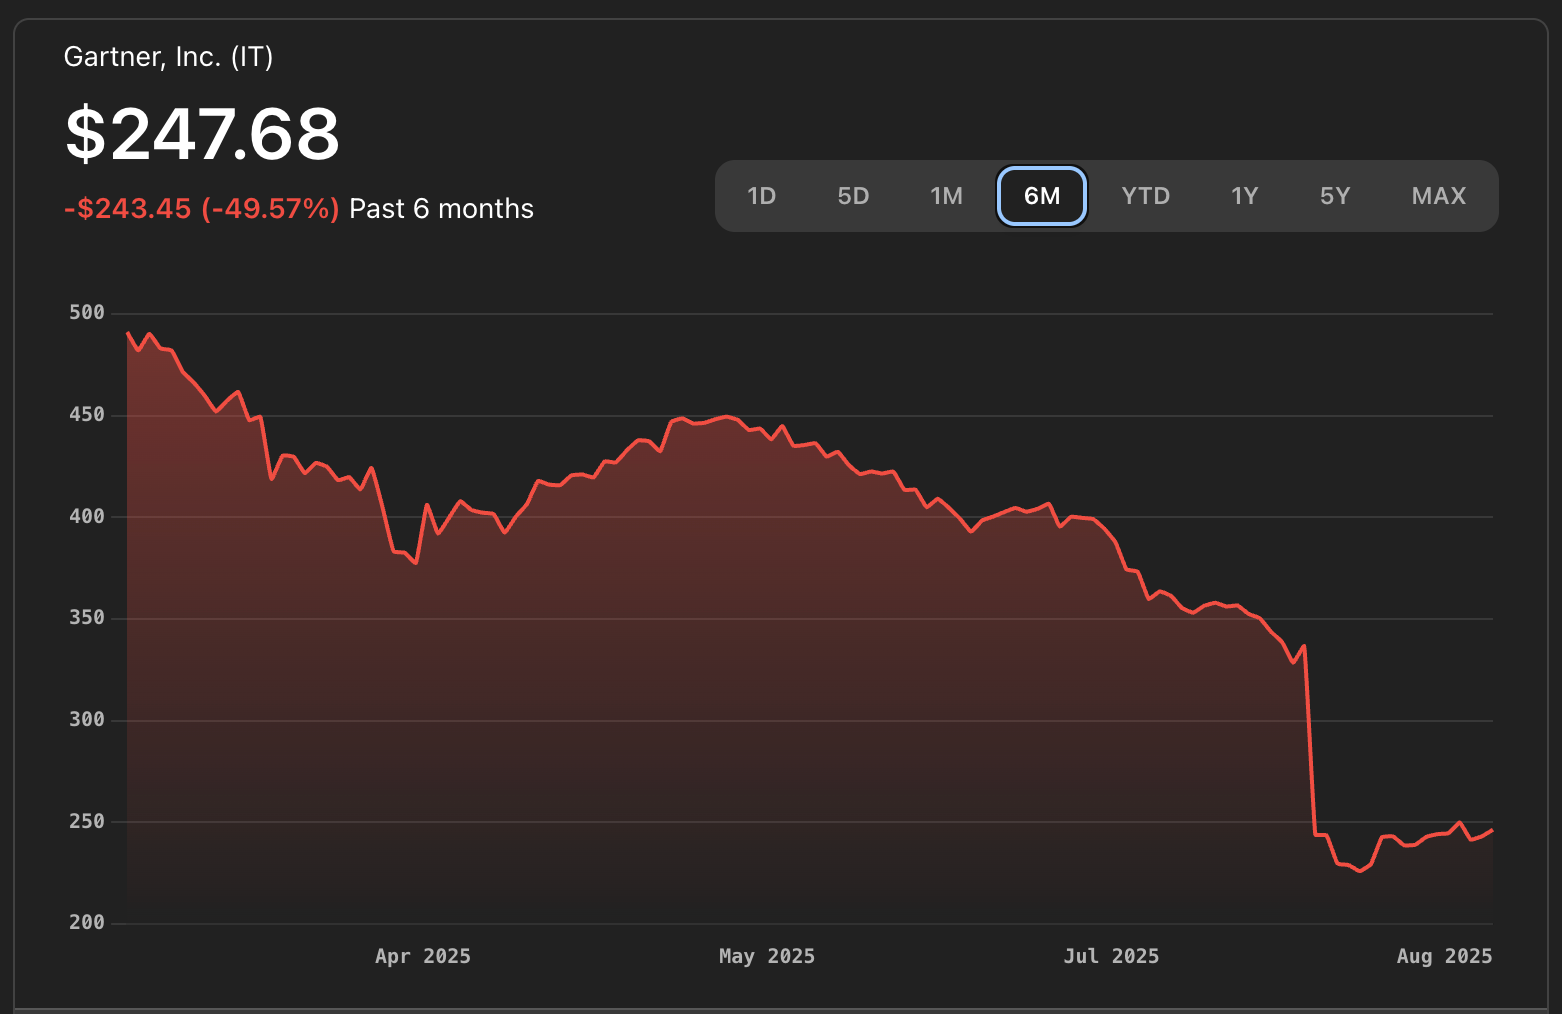This screenshot has width=1562, height=1014.
Task: Click the Gartner, Inc. (IT) title
Action: (168, 57)
